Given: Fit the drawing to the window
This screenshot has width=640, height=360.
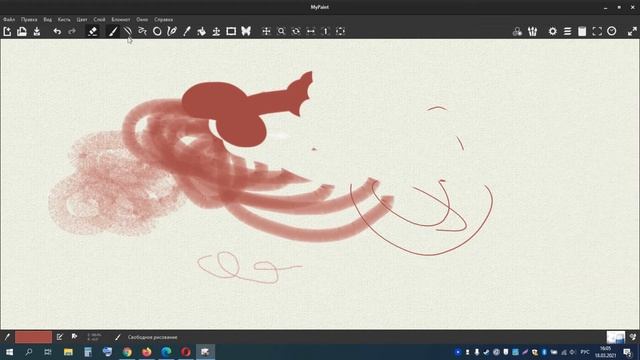Looking at the screenshot, I should pyautogui.click(x=340, y=31).
